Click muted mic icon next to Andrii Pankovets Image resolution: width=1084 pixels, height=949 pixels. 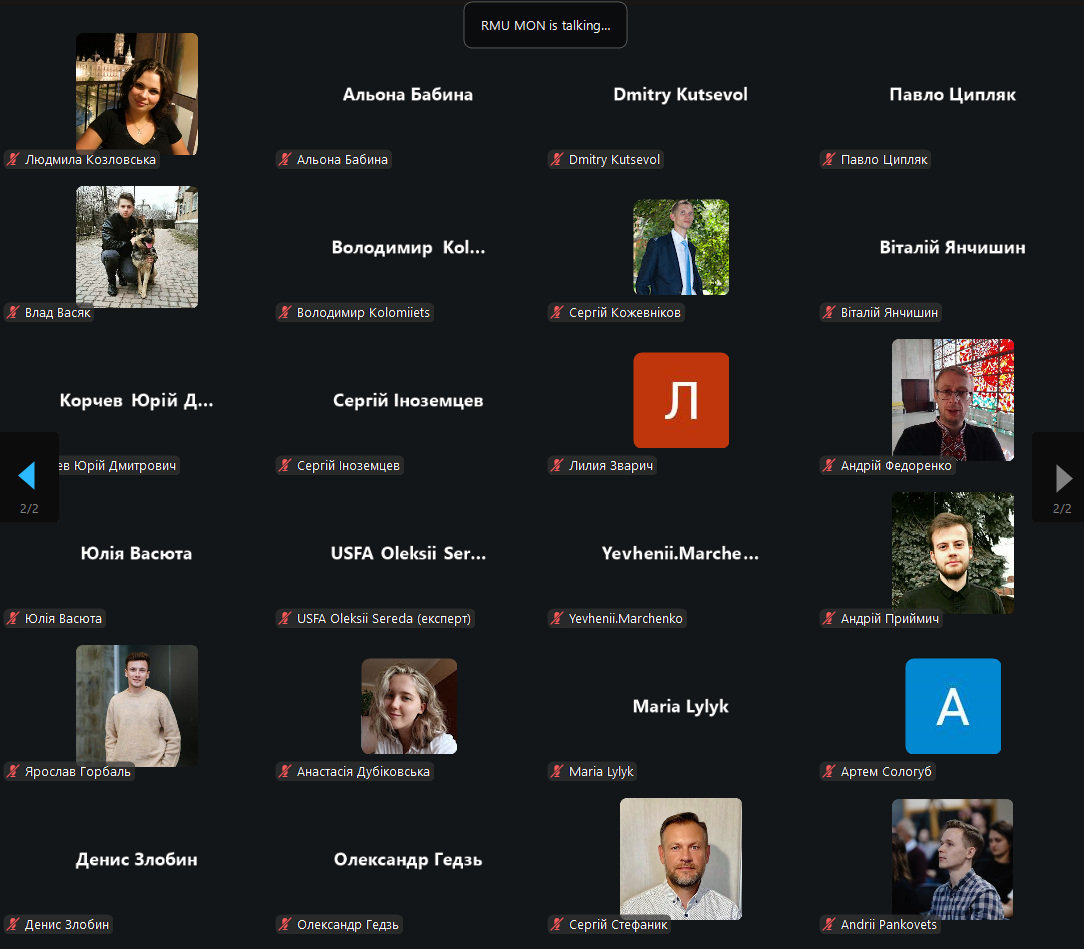tap(829, 925)
